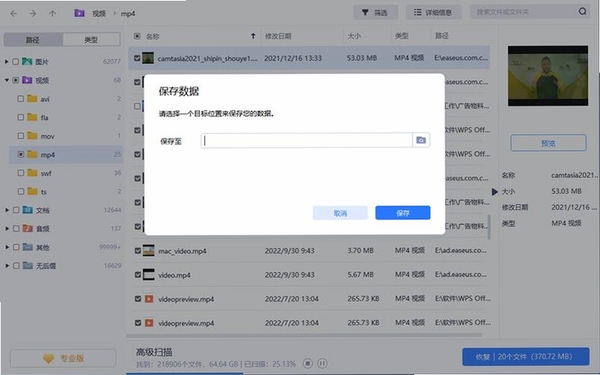Toggle the swf folder checkbox
This screenshot has height=375, width=600.
[x=21, y=173]
